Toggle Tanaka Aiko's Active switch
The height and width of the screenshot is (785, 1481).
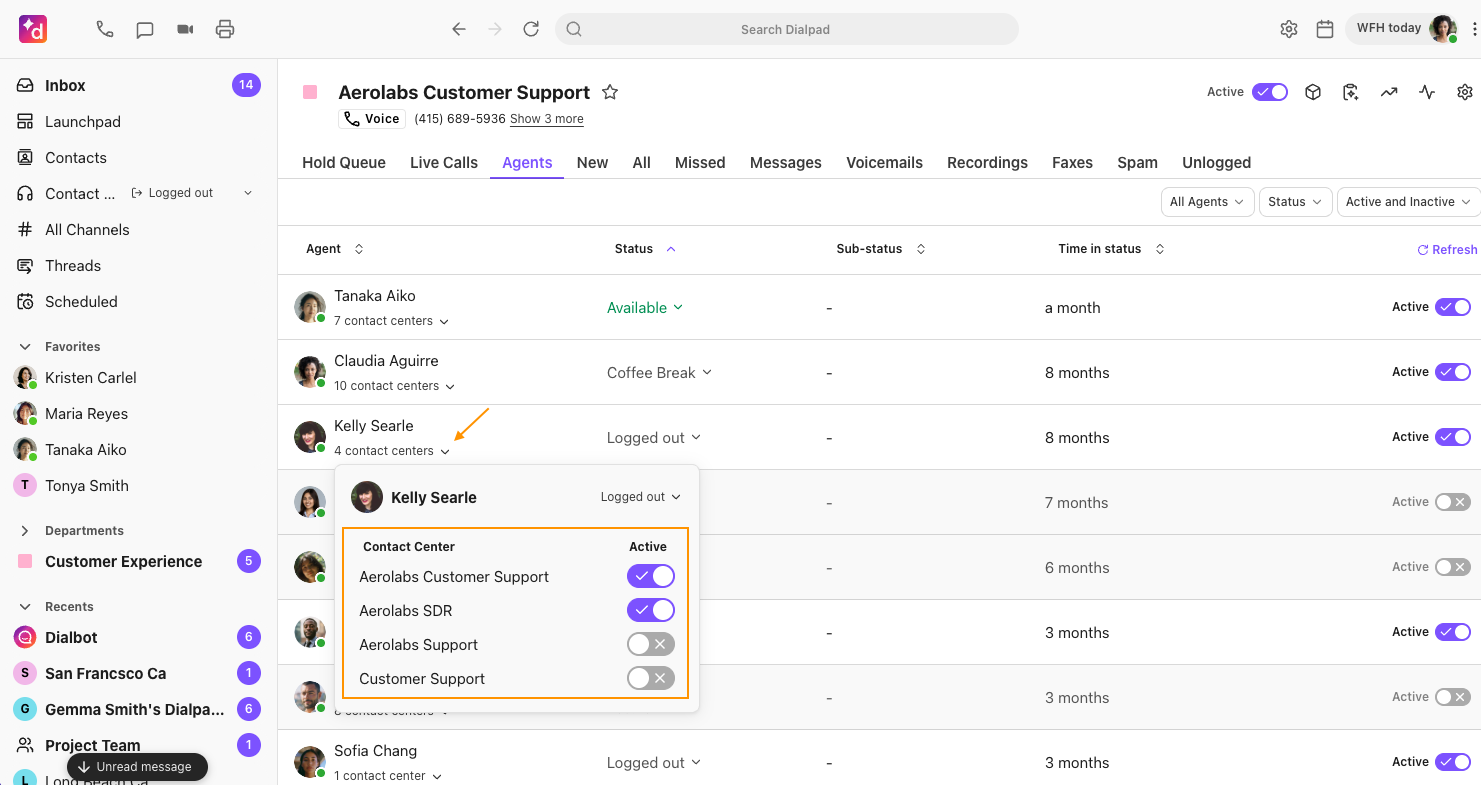click(x=1453, y=307)
